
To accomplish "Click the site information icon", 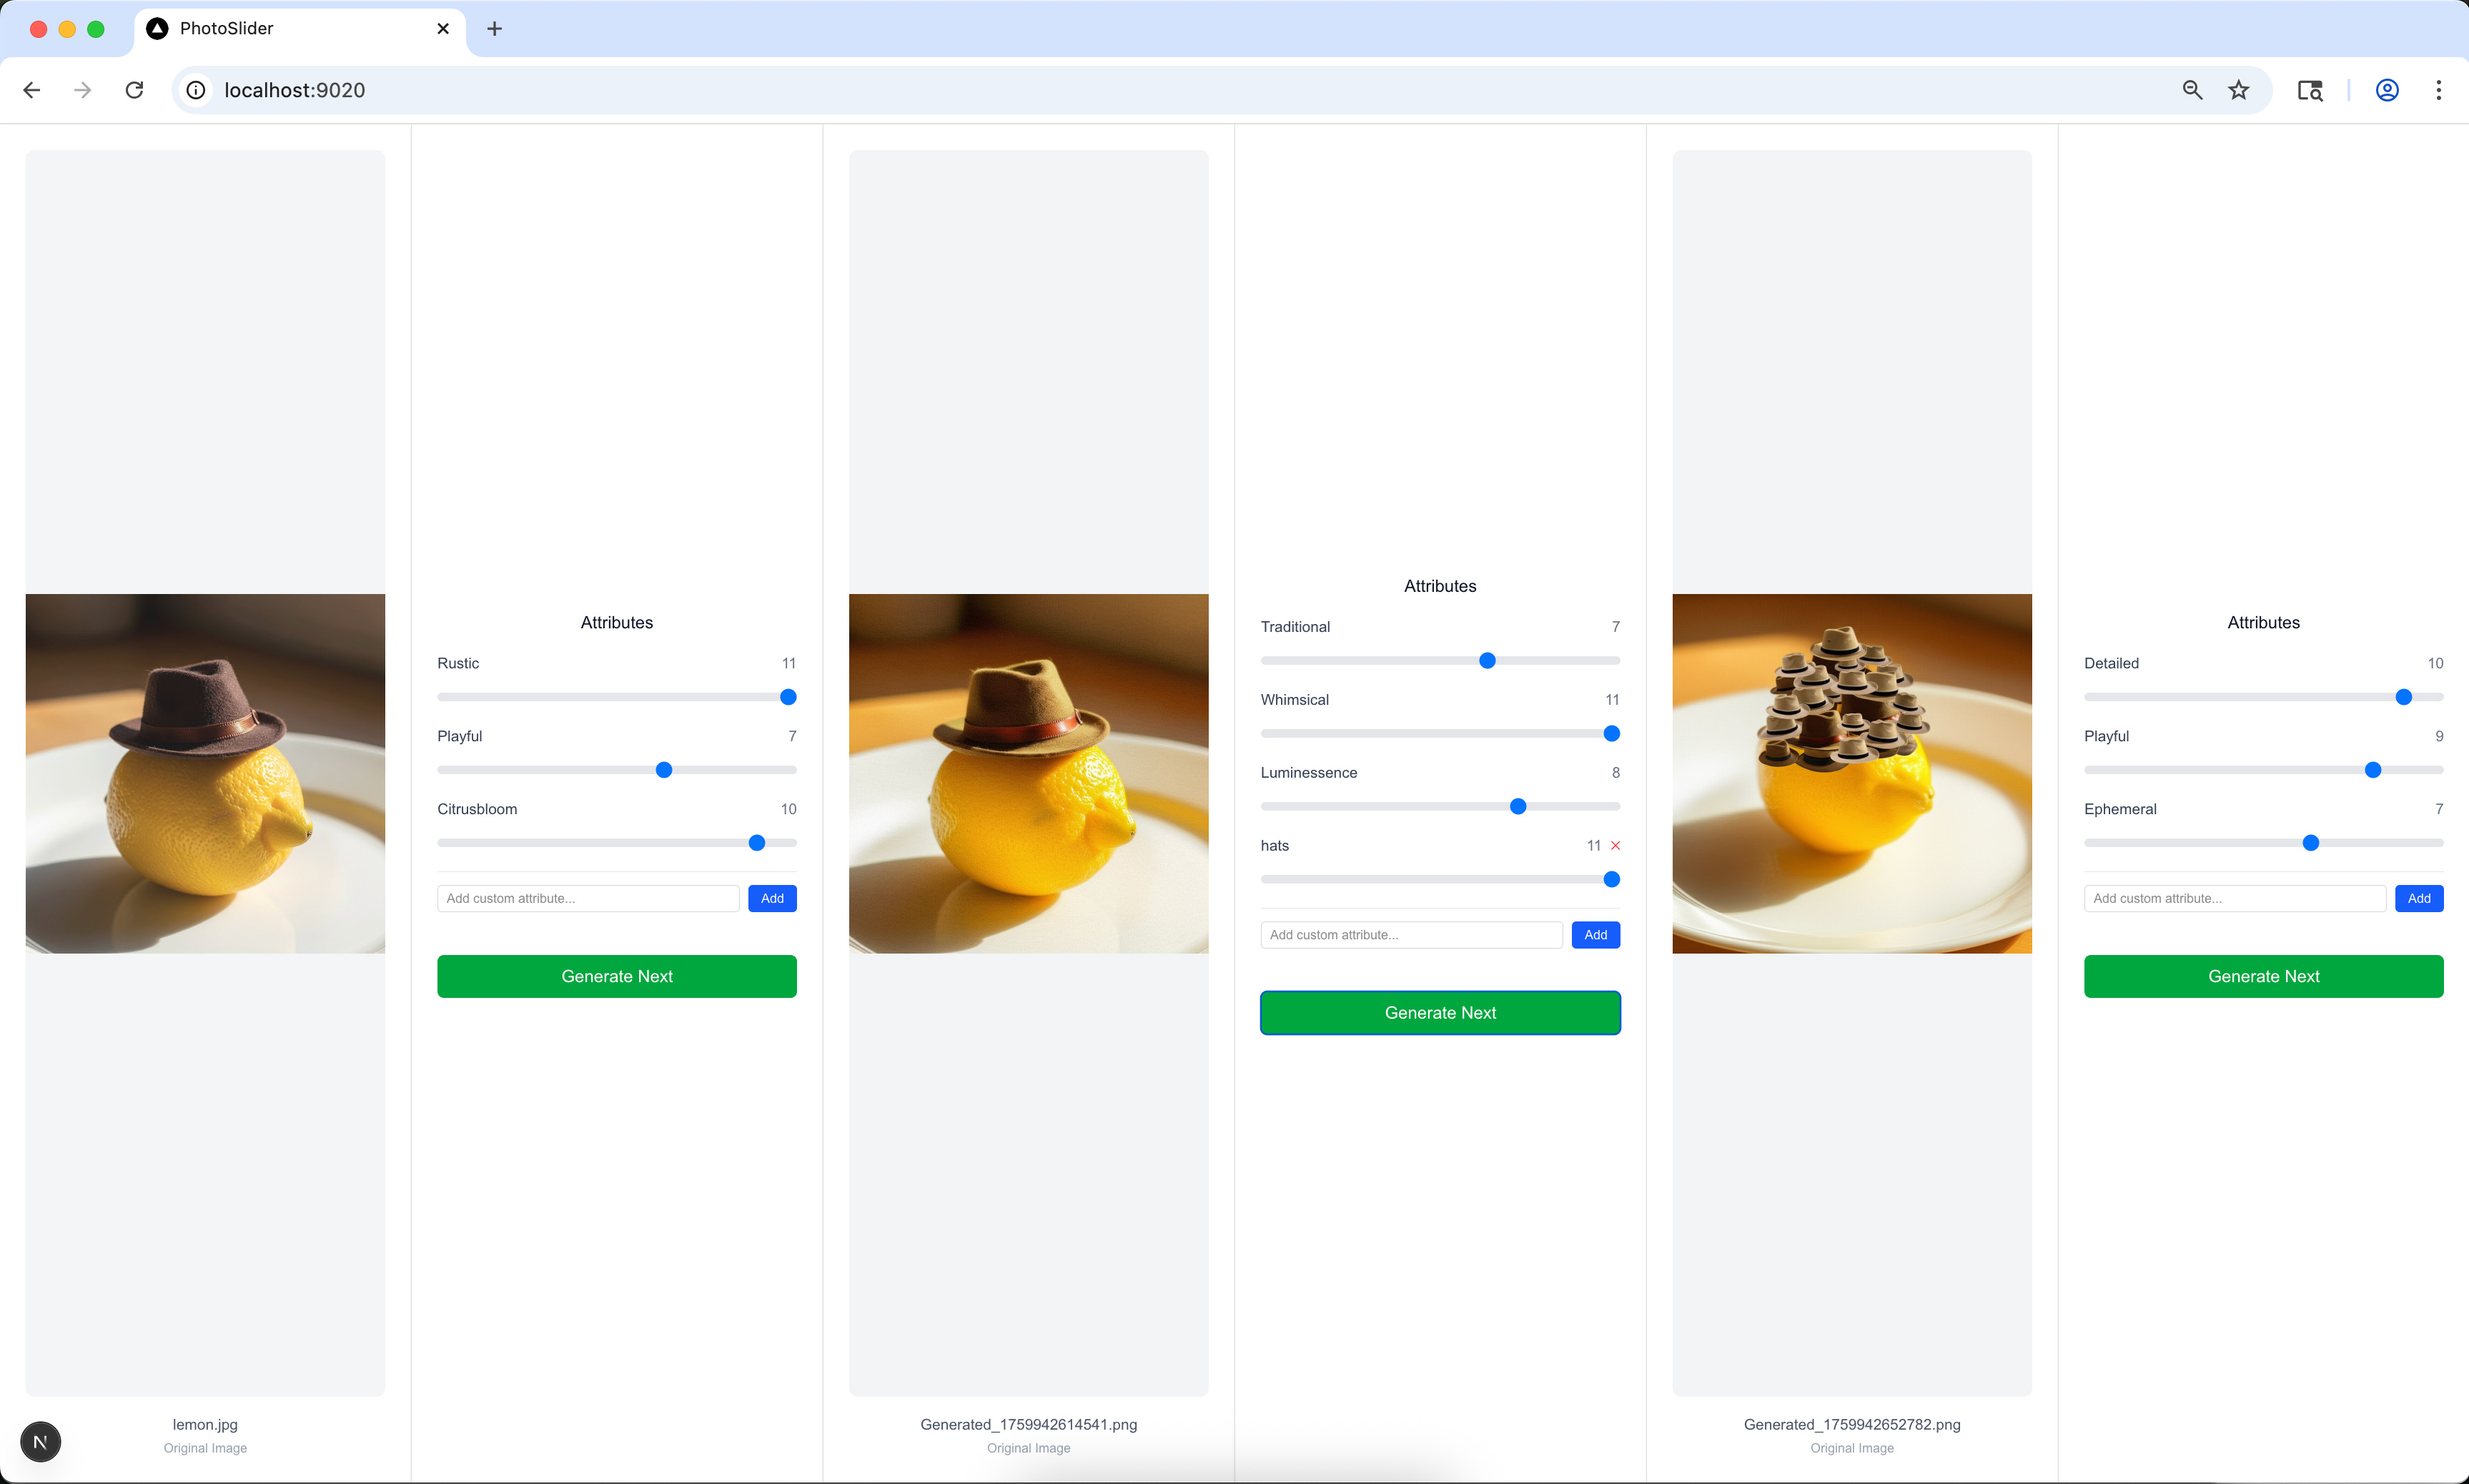I will point(196,90).
